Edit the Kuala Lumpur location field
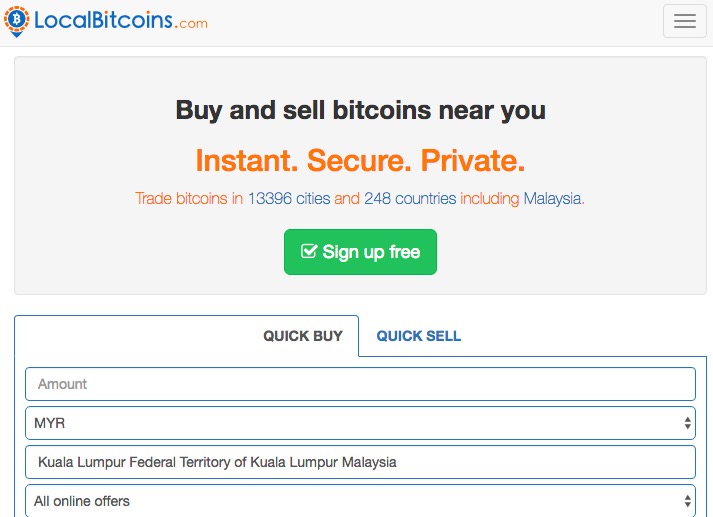 pos(361,462)
